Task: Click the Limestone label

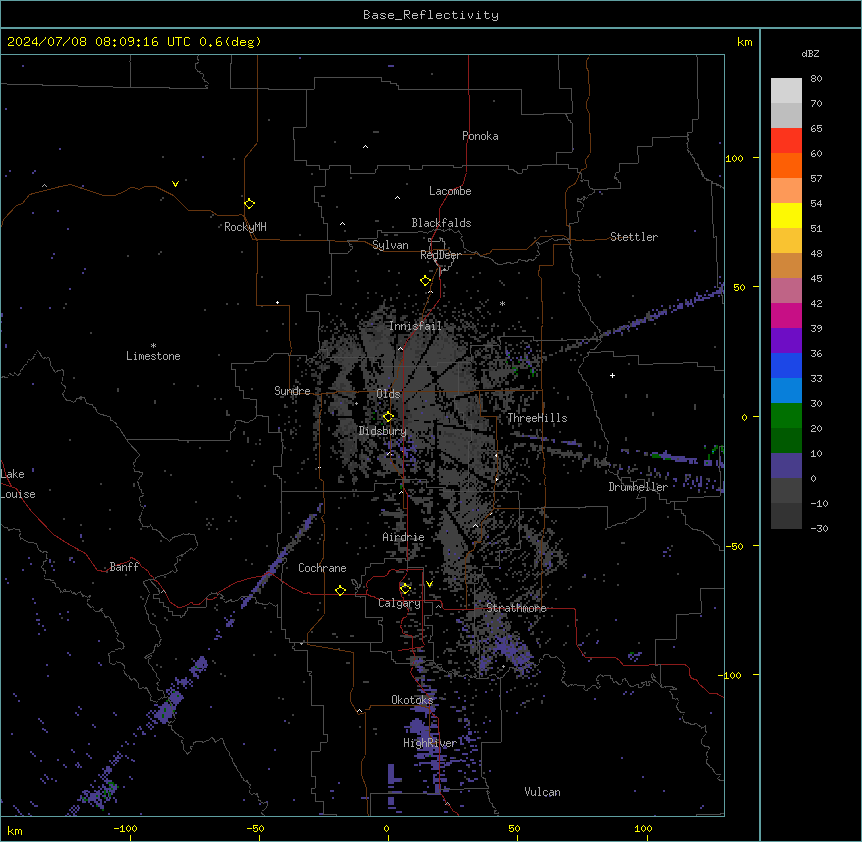Action: [x=153, y=356]
